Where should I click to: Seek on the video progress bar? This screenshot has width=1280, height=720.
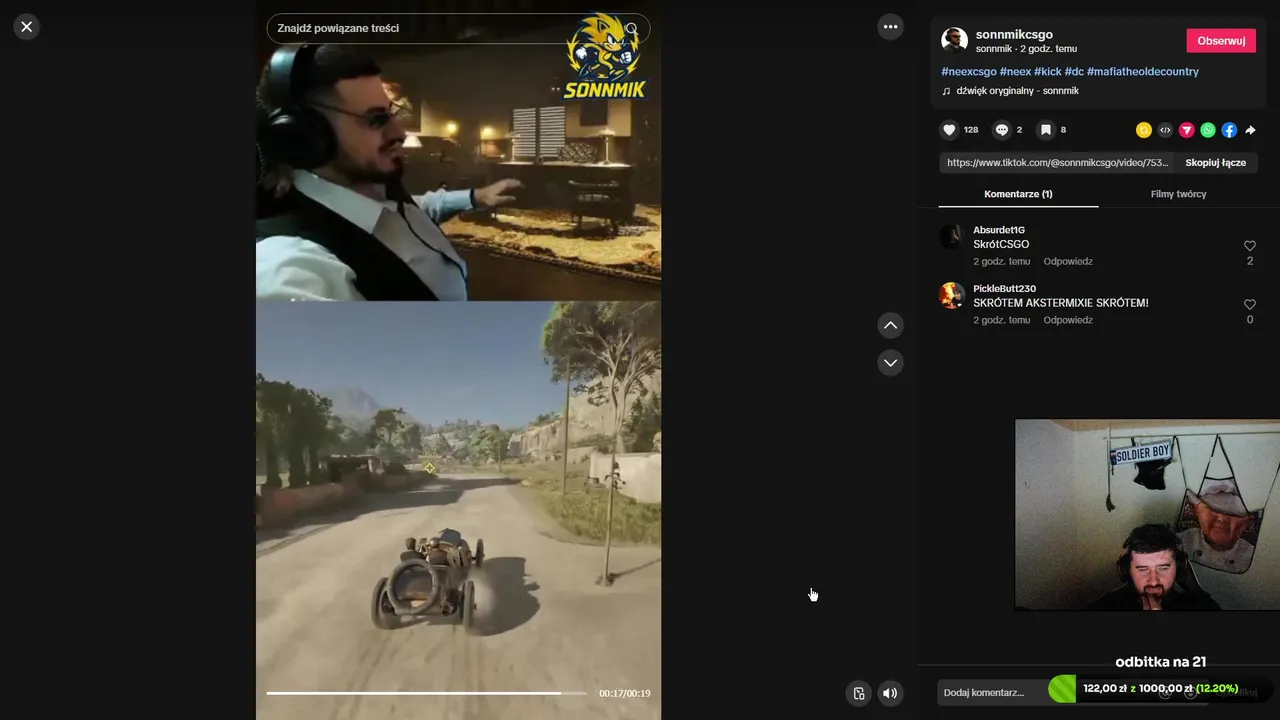(427, 693)
